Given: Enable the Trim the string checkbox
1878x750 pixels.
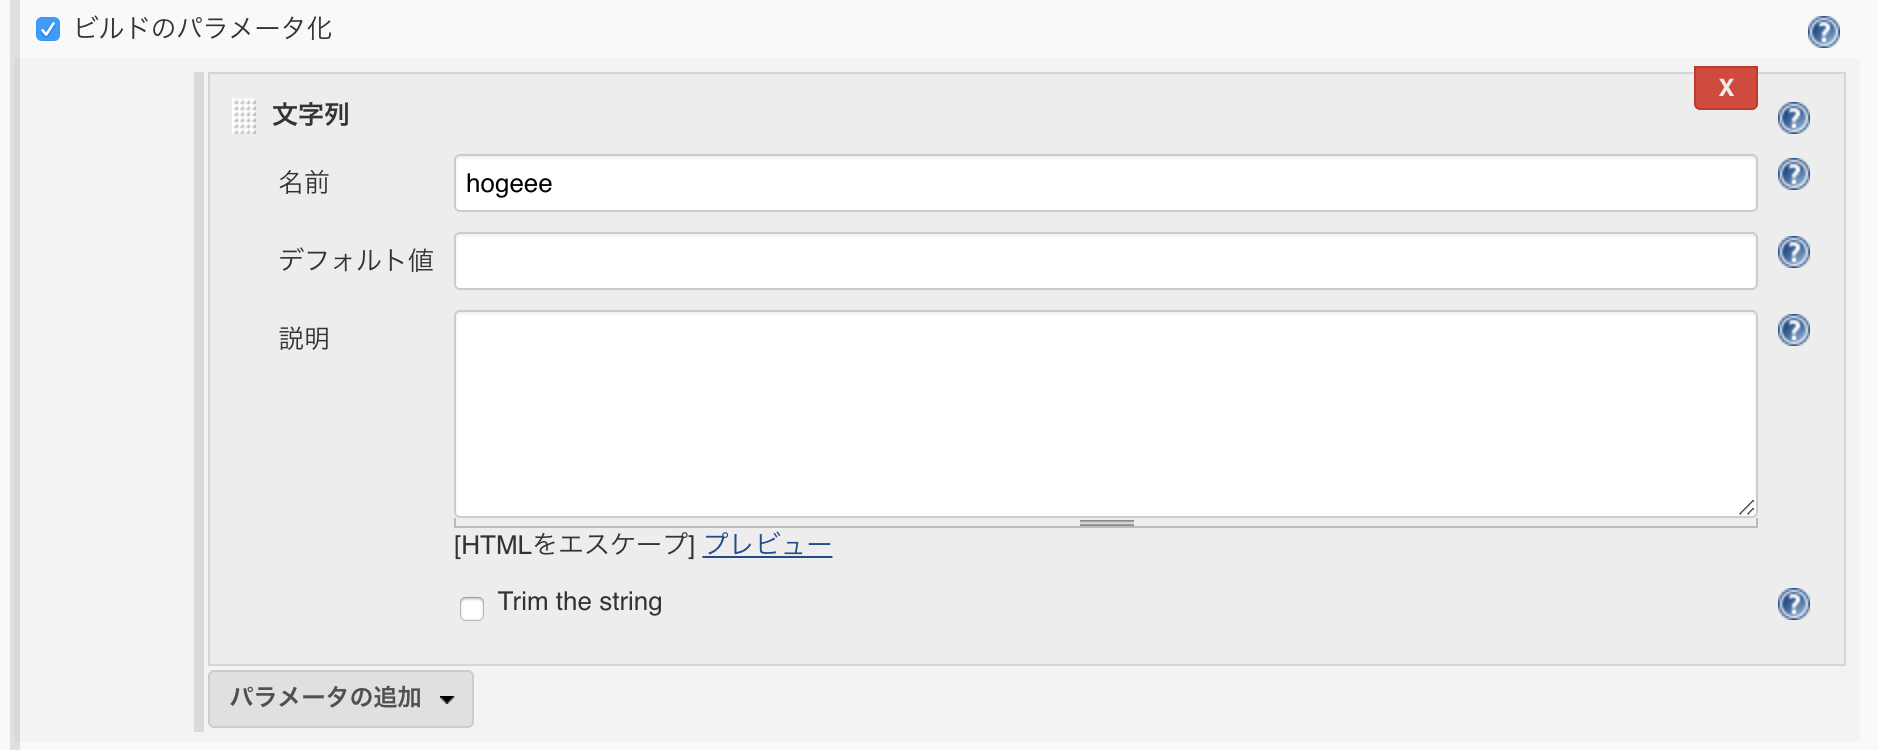Looking at the screenshot, I should tap(471, 608).
